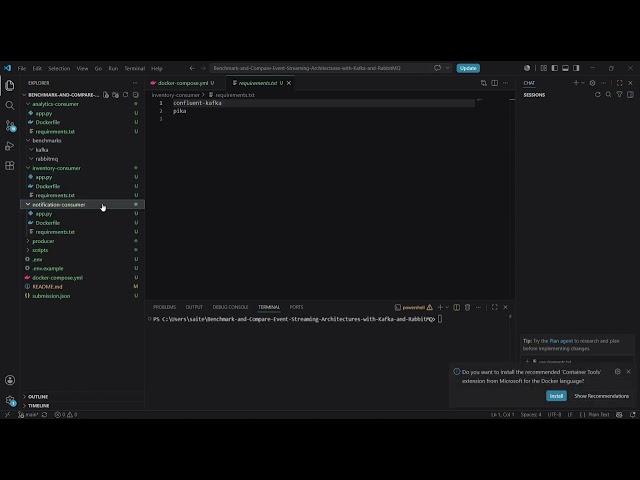Image resolution: width=640 pixels, height=480 pixels.
Task: Open the Search view in activity bar
Action: point(10,106)
